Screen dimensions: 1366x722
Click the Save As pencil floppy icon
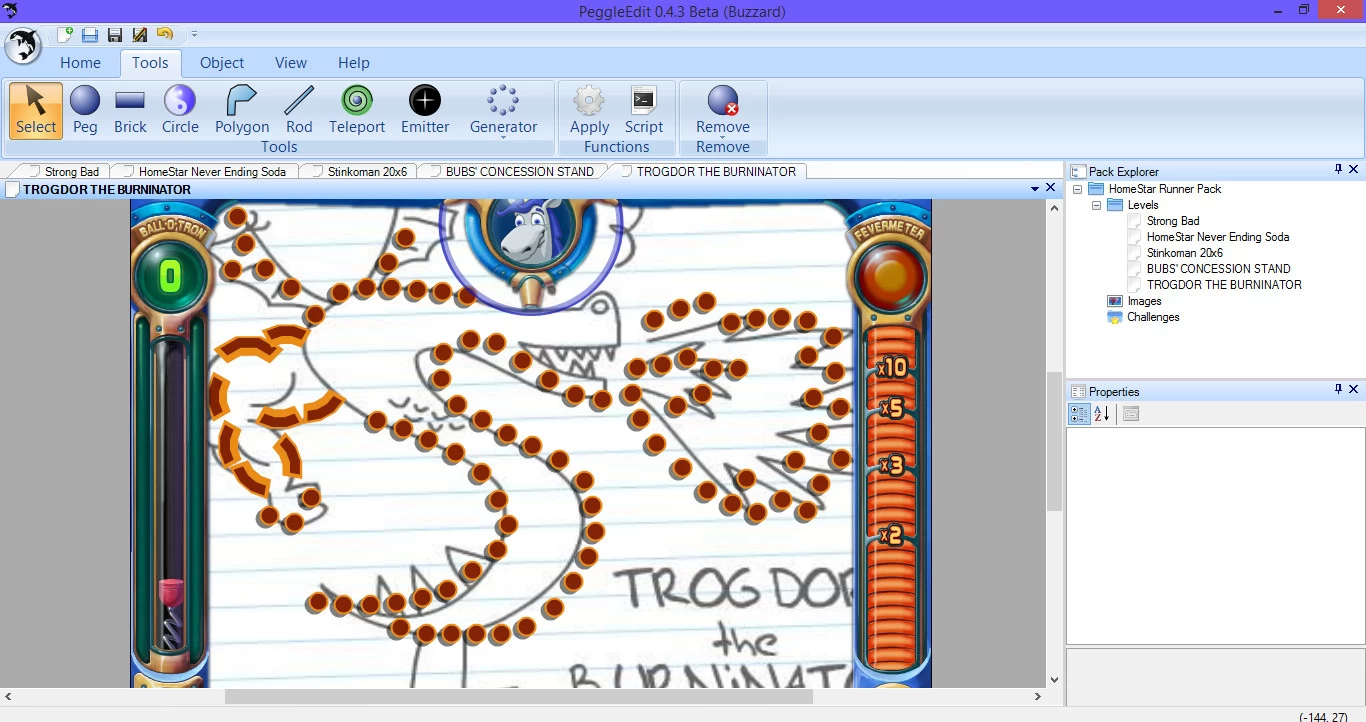click(x=140, y=35)
